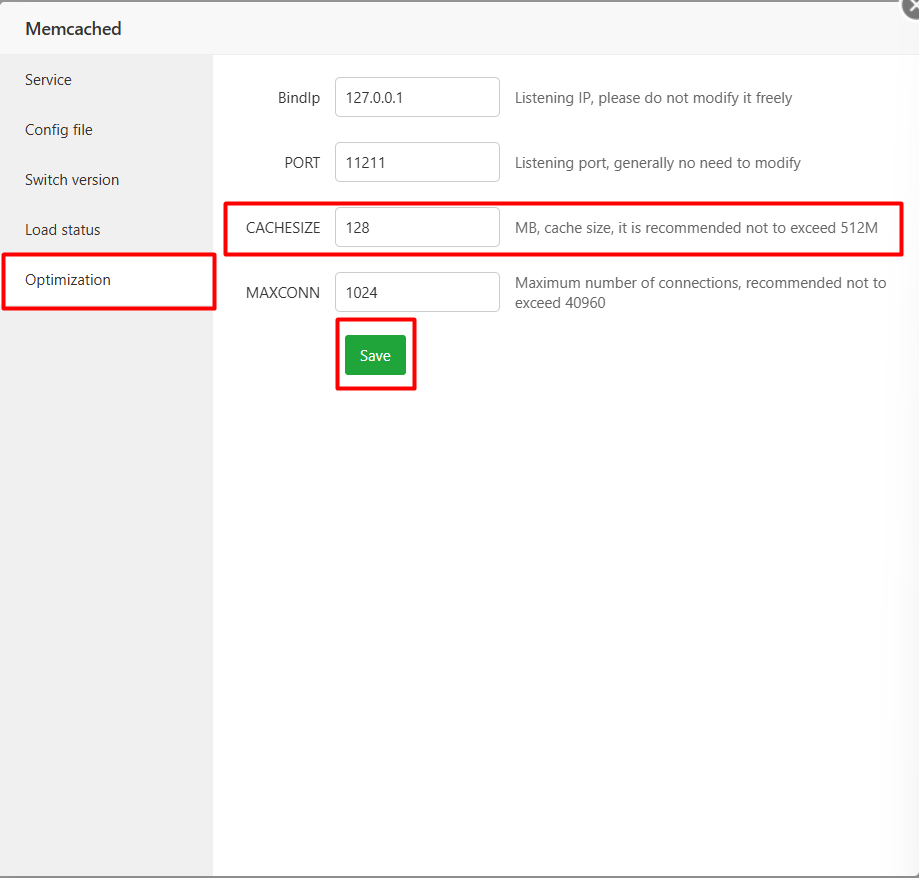Select the Switch version section

tap(71, 179)
